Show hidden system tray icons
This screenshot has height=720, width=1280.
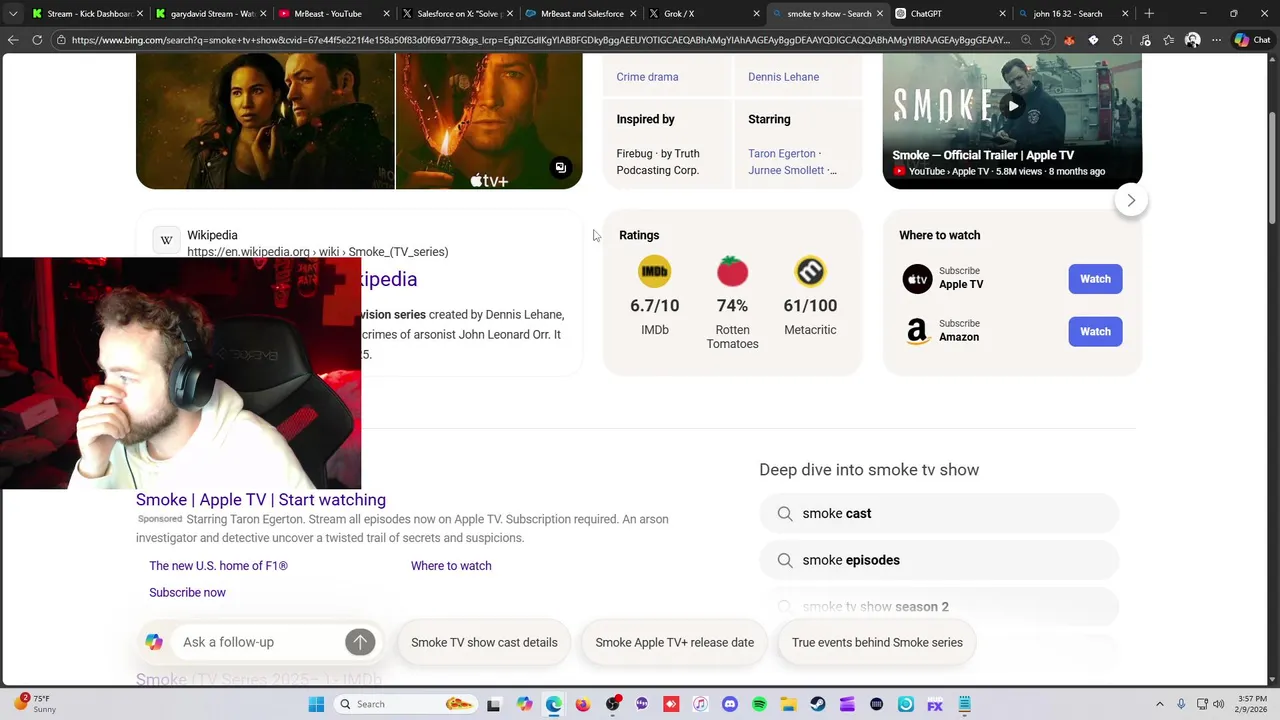(x=1160, y=704)
